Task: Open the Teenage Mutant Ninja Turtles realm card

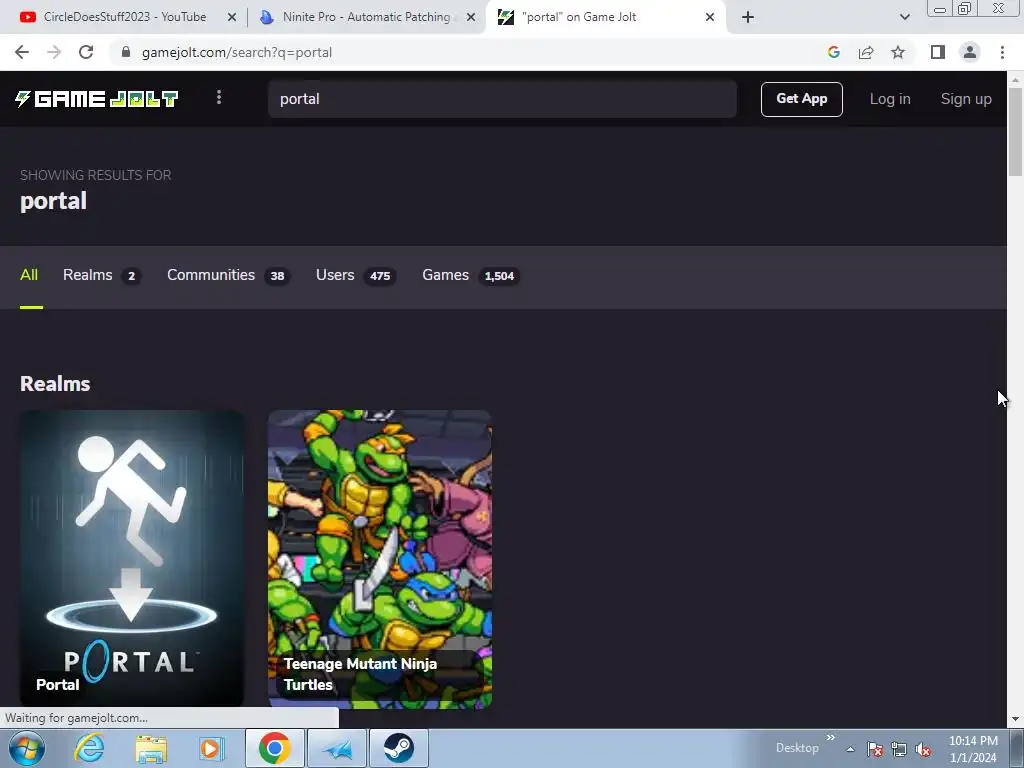Action: point(379,559)
